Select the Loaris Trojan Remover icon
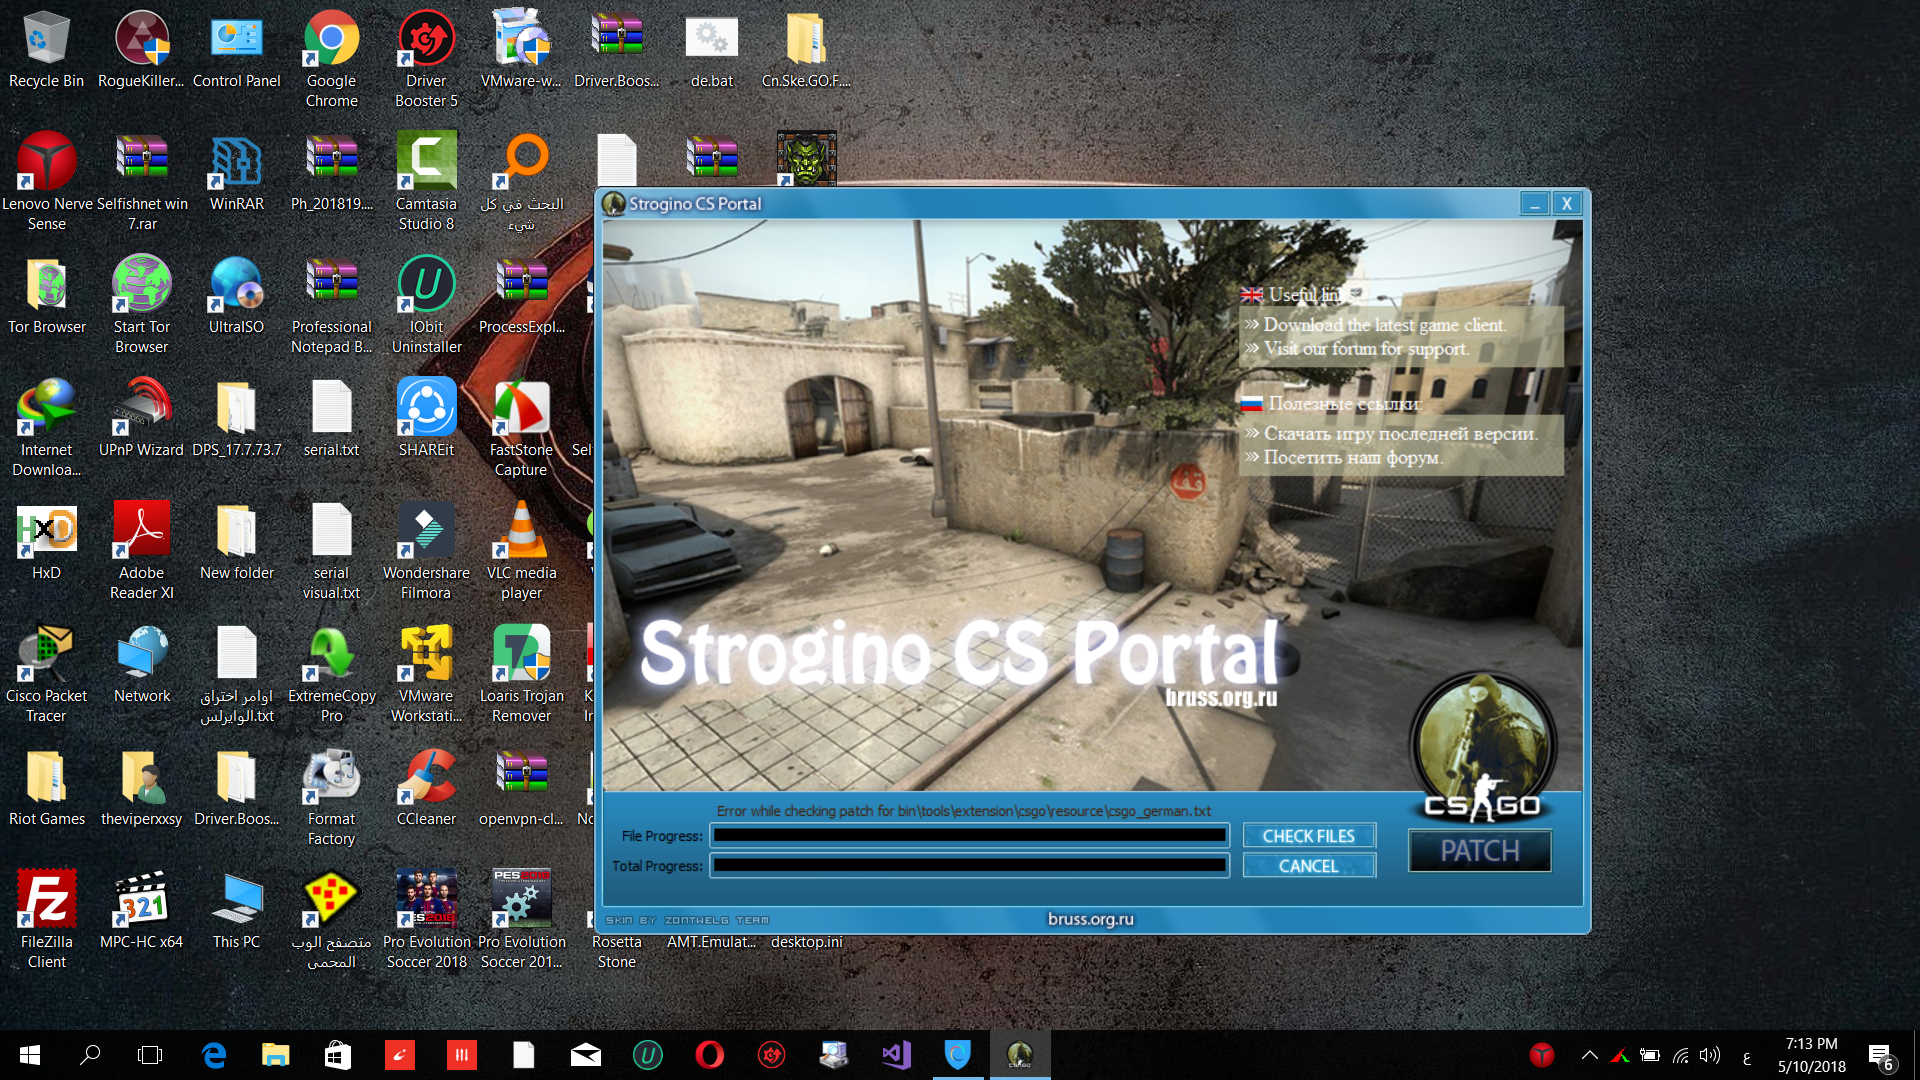Viewport: 1920px width, 1080px height. point(521,675)
